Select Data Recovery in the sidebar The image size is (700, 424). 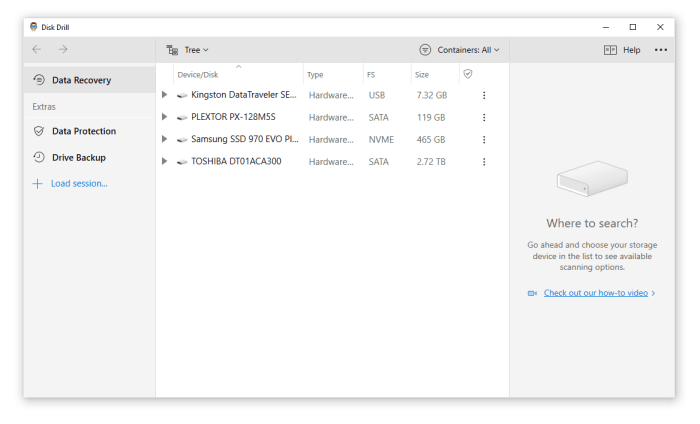coord(81,80)
